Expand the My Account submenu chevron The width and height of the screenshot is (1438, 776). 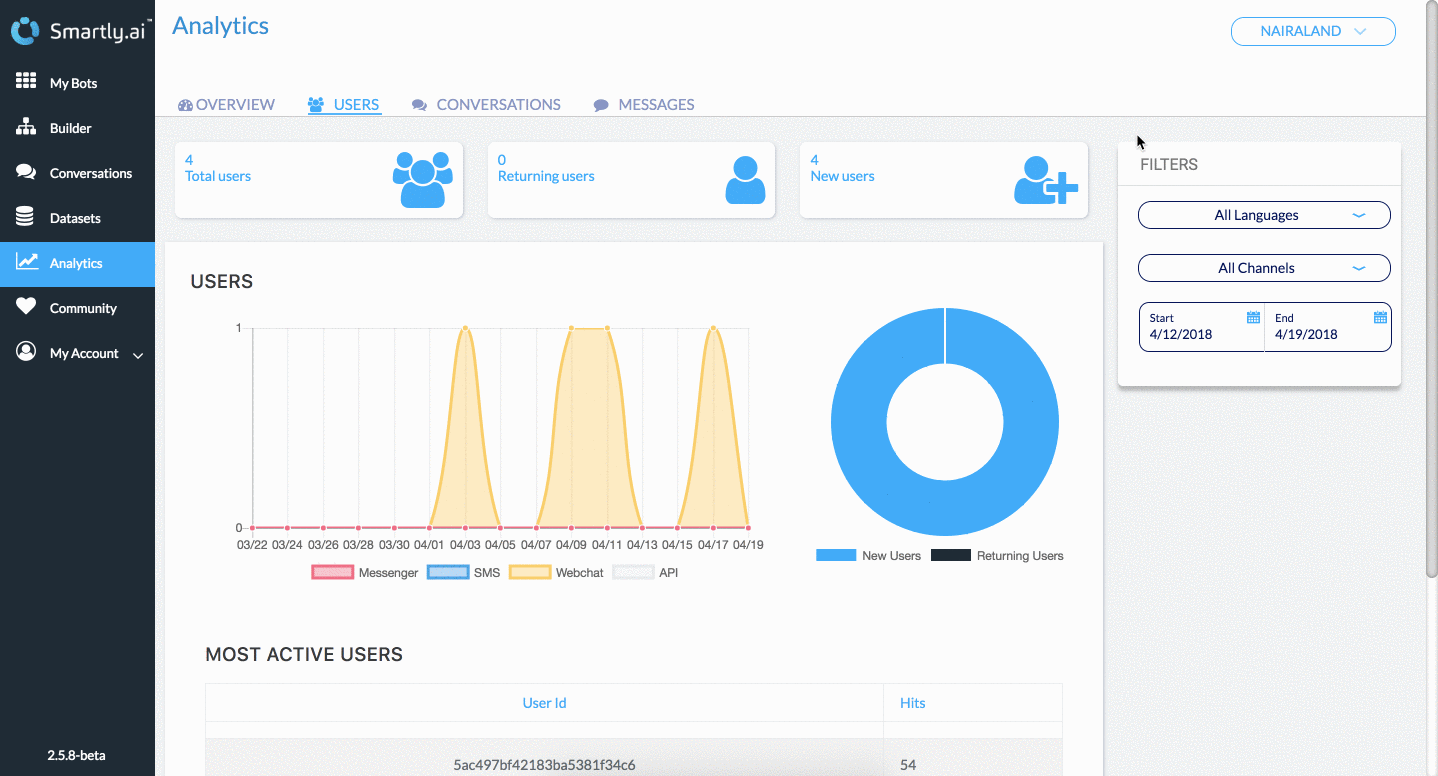pyautogui.click(x=138, y=355)
